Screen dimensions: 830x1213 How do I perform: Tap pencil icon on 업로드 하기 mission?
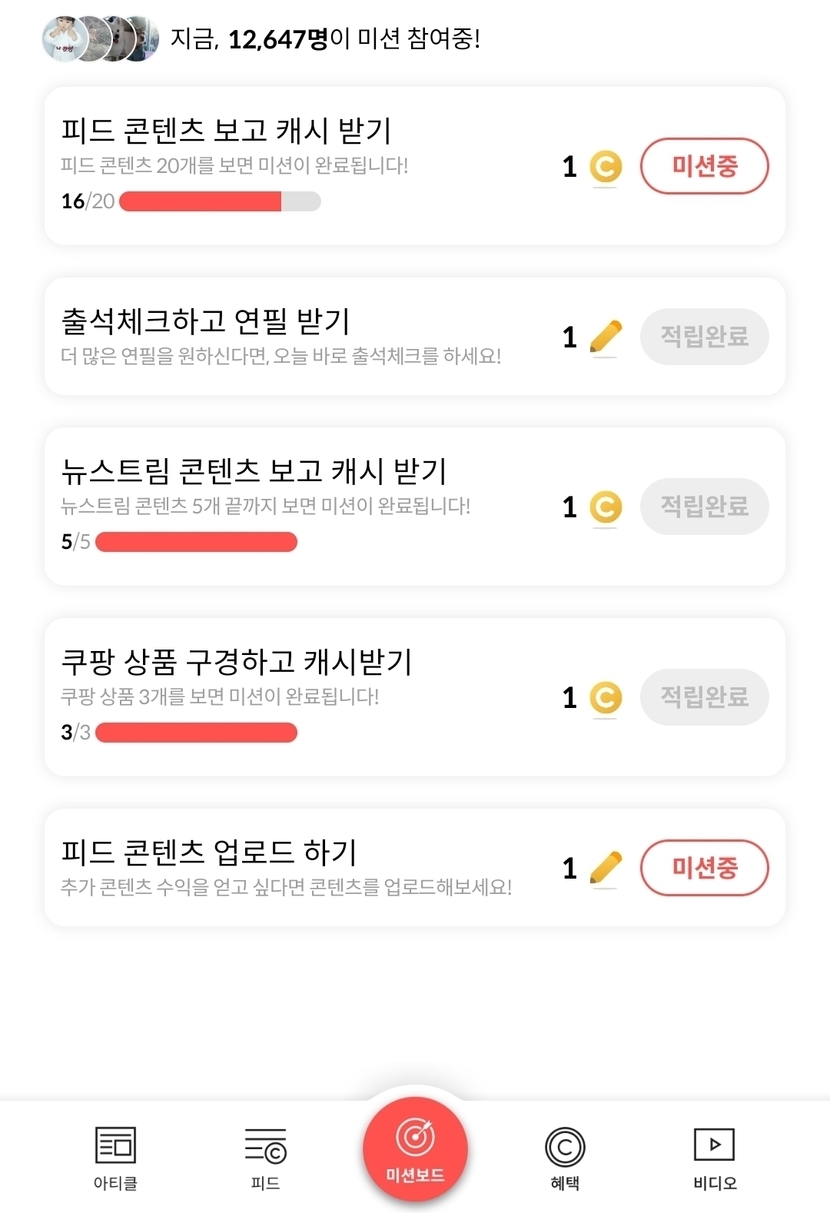click(x=605, y=867)
